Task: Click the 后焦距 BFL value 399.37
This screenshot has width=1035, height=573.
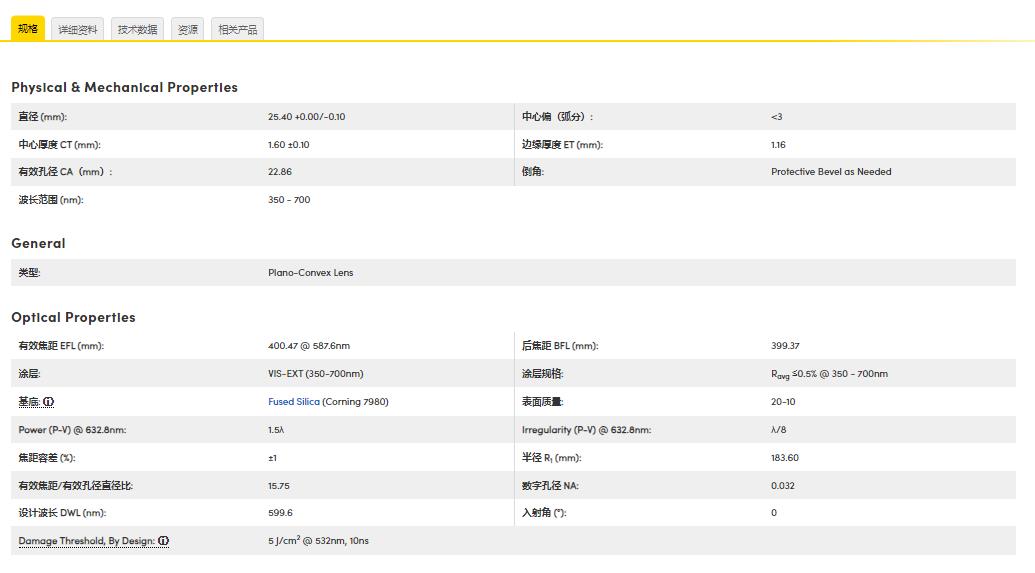Action: 785,346
